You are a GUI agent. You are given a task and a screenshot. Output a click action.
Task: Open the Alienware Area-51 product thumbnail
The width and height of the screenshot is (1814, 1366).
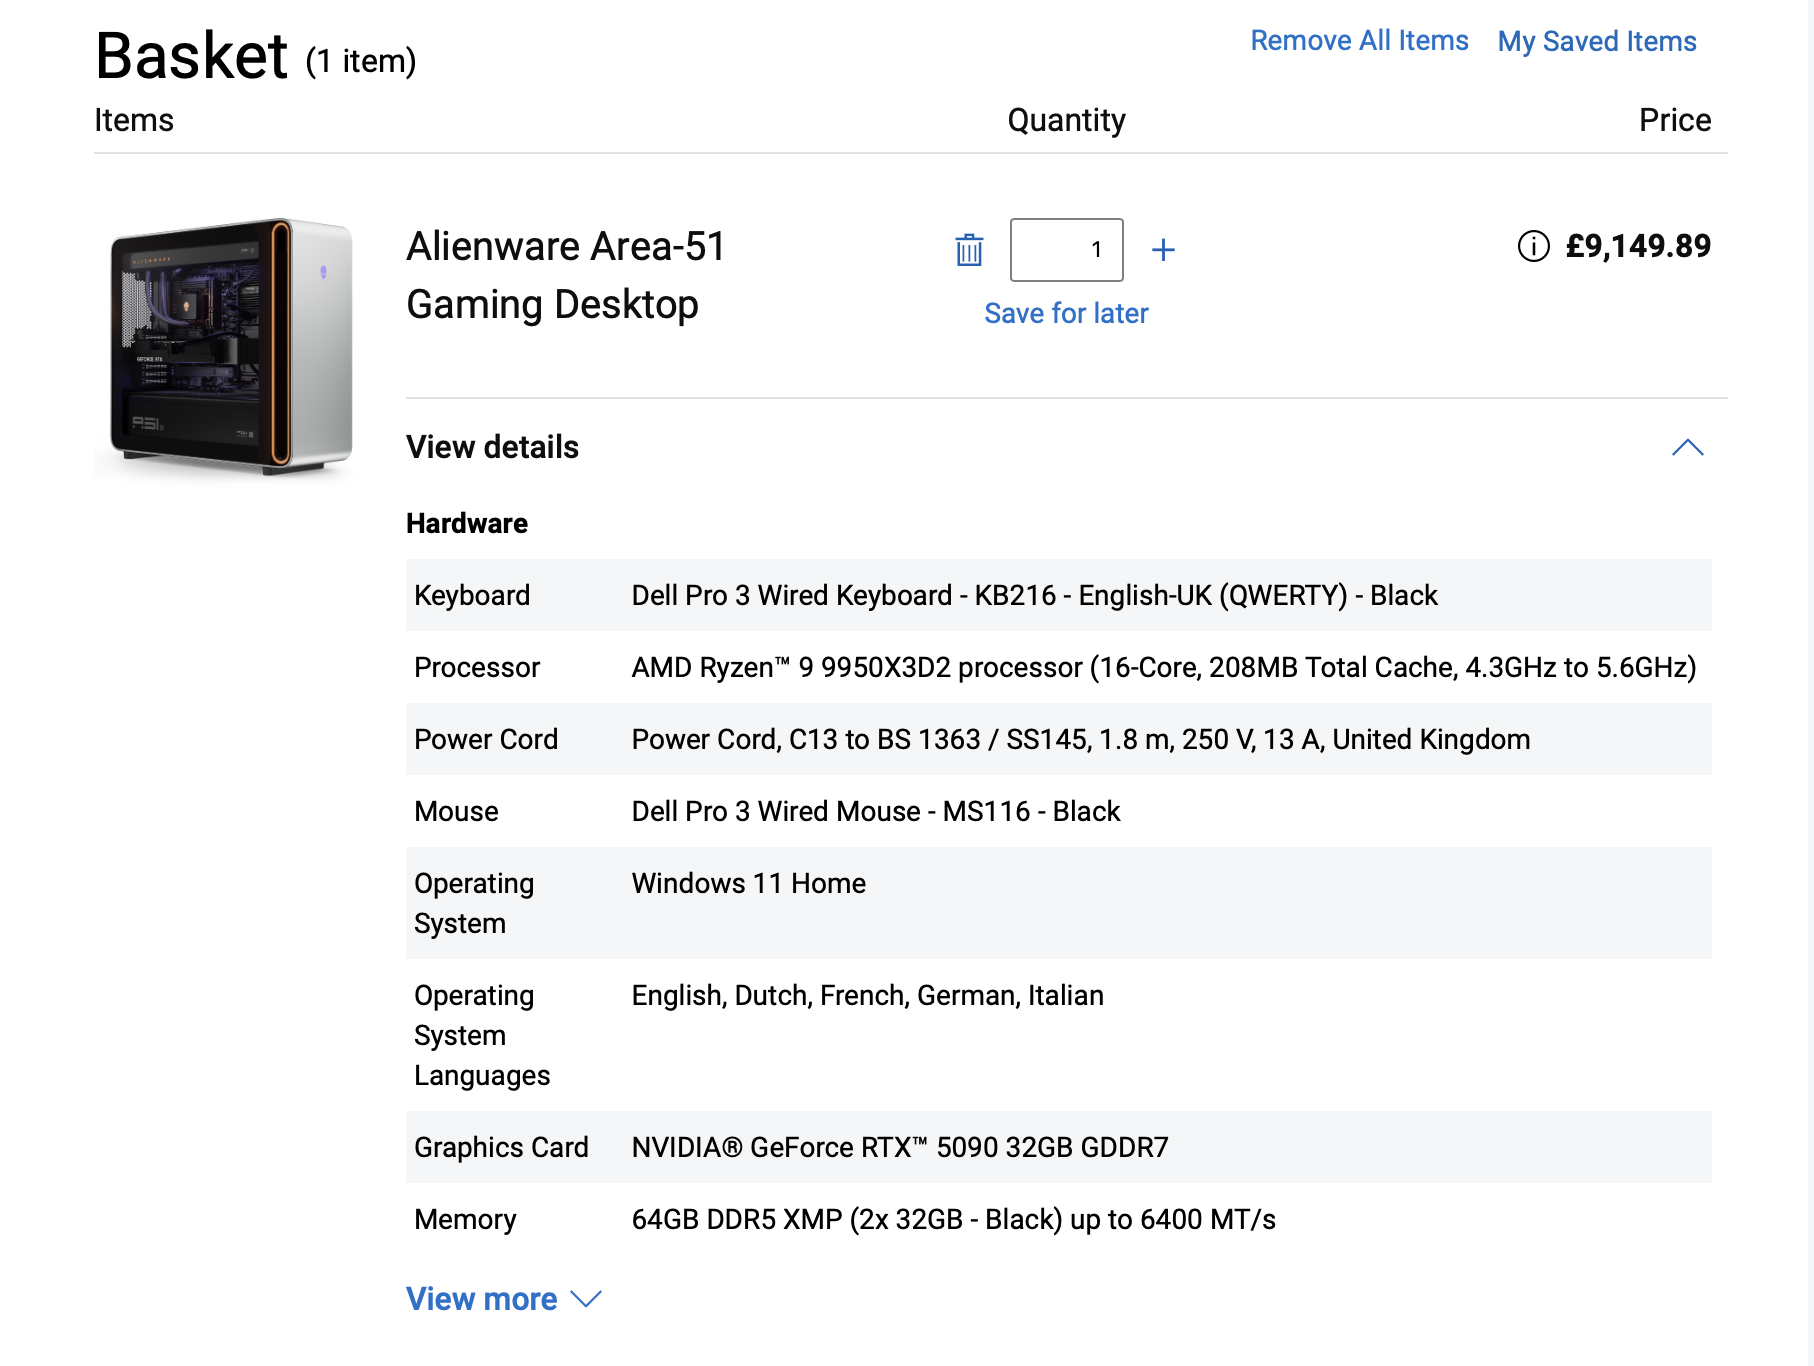pyautogui.click(x=231, y=347)
